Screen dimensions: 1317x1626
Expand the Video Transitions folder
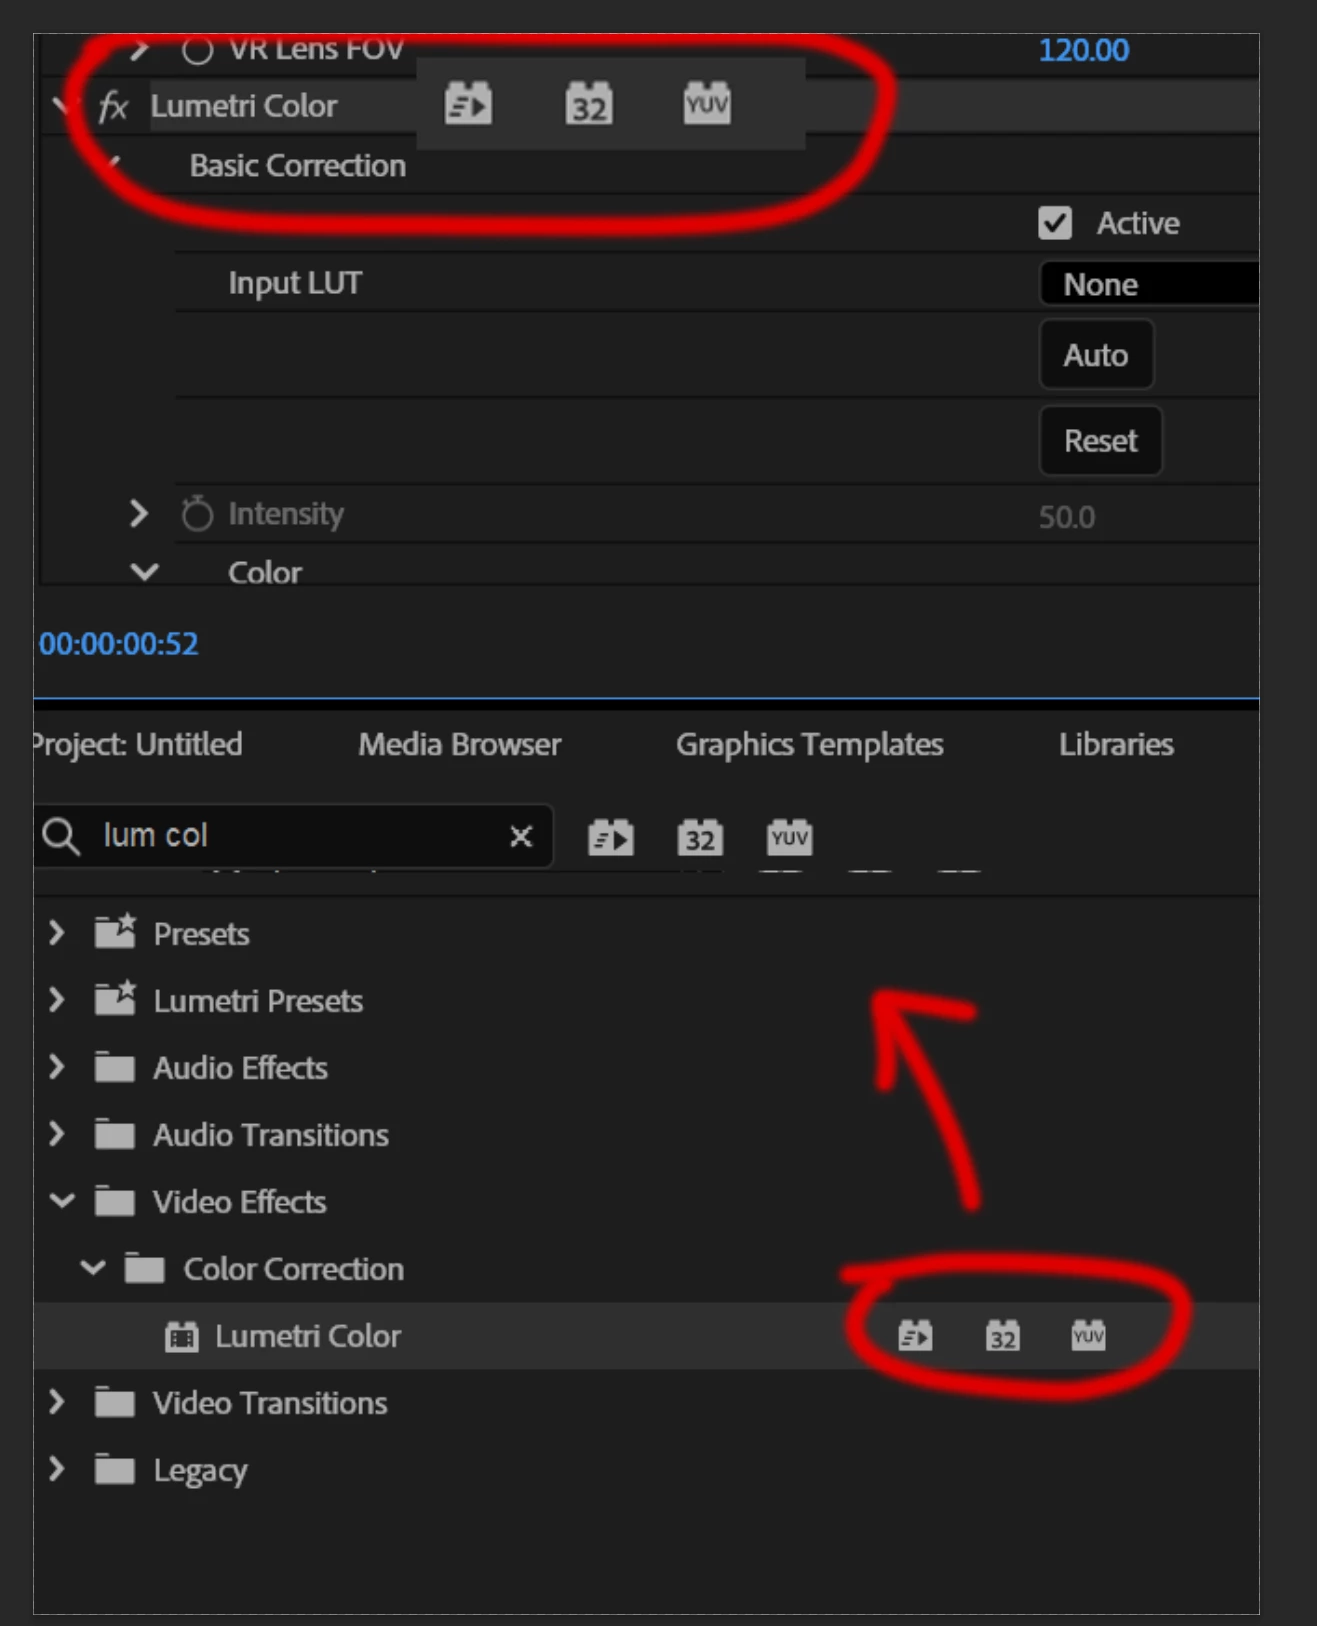pyautogui.click(x=56, y=1402)
